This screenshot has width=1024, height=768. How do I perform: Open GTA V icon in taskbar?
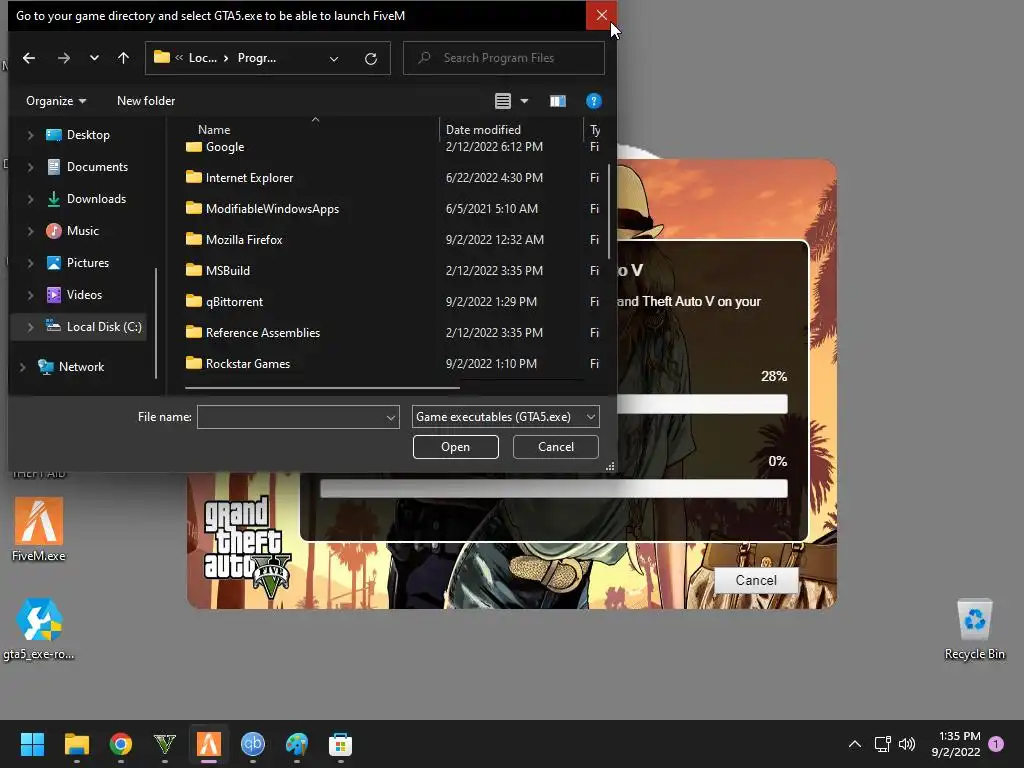[x=165, y=744]
